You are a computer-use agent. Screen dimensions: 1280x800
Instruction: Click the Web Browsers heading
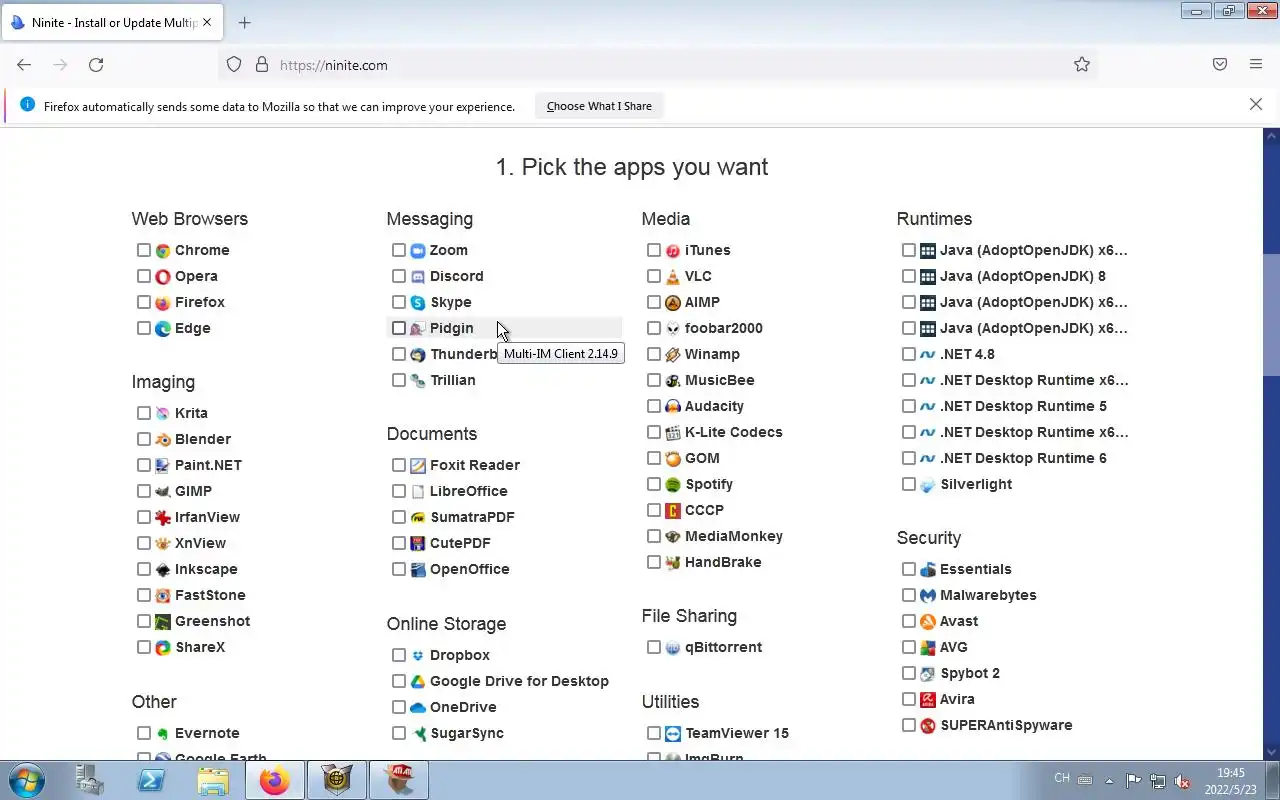(x=190, y=219)
